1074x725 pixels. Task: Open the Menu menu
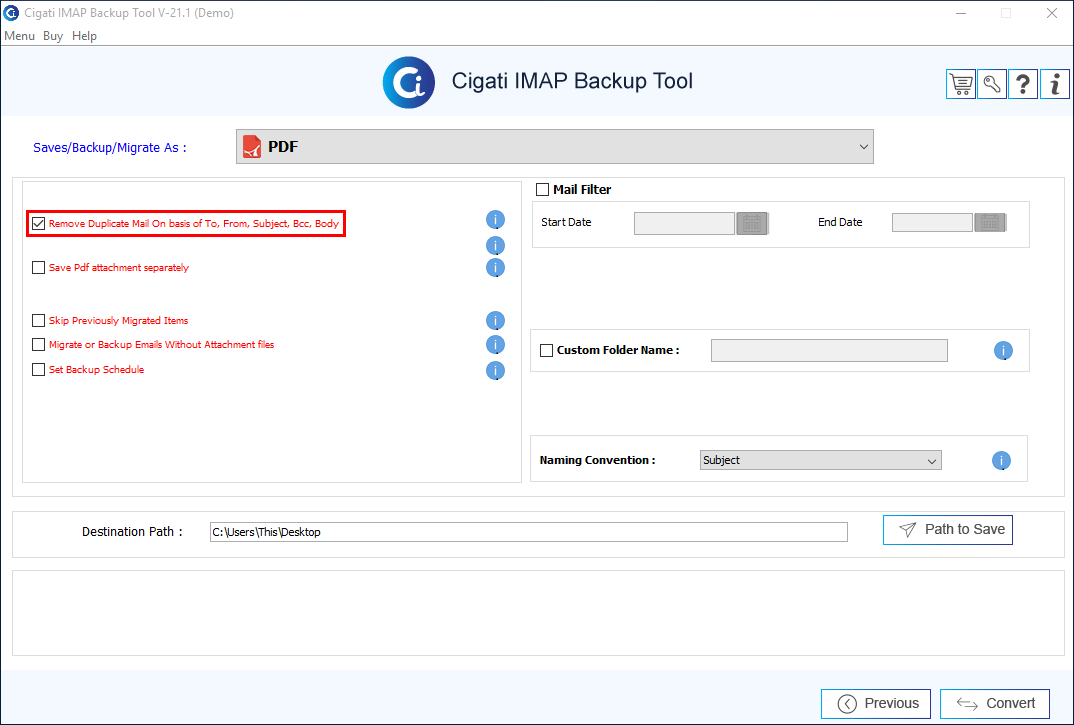tap(19, 36)
